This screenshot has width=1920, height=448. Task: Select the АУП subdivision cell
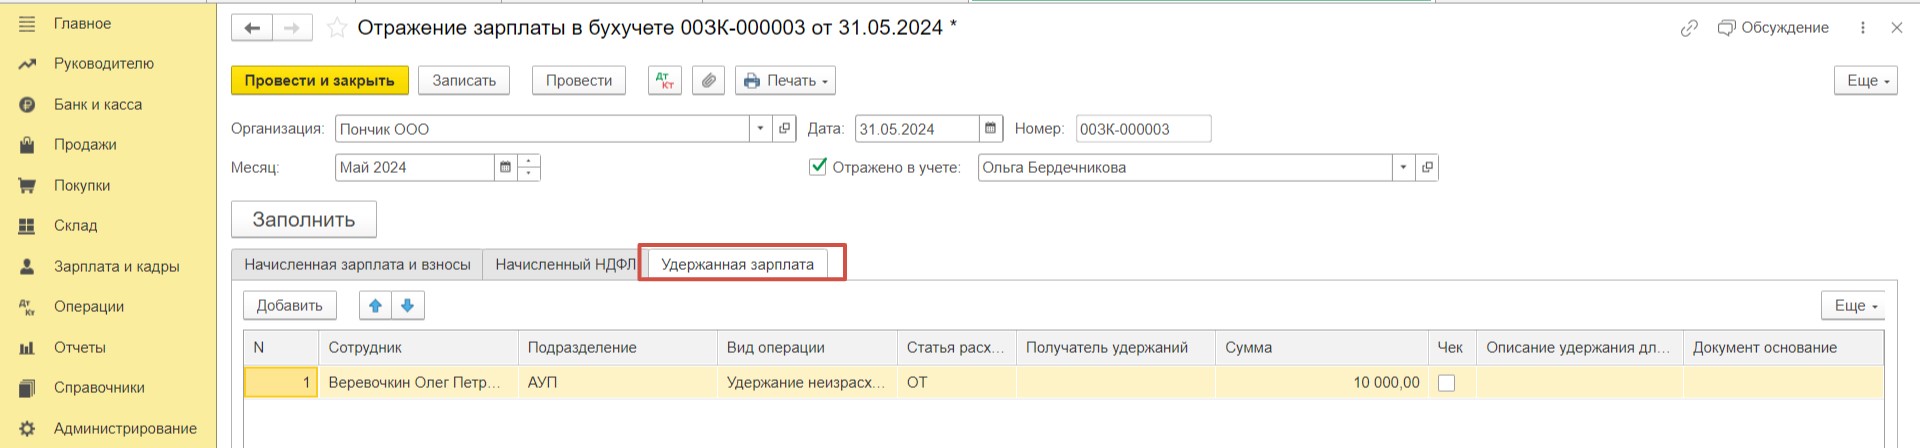617,382
